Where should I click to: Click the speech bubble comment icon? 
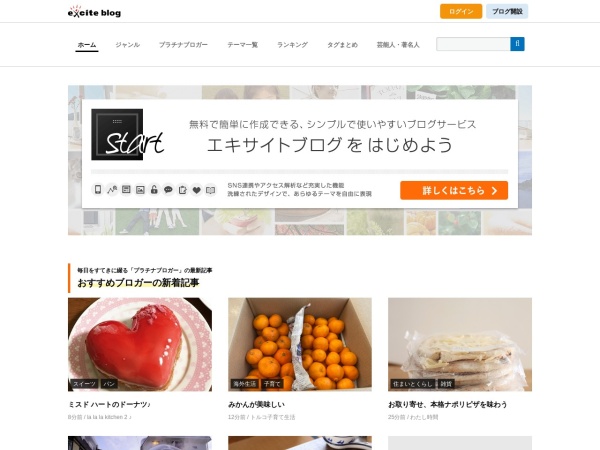[x=168, y=189]
